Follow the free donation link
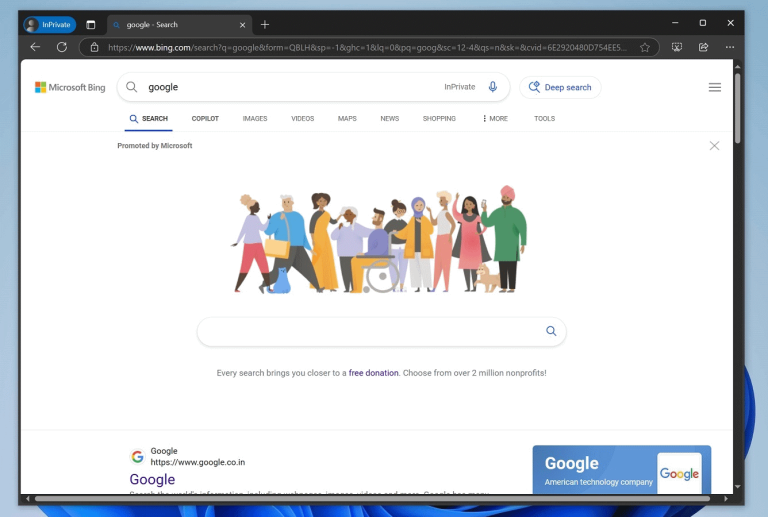The height and width of the screenshot is (517, 768). pyautogui.click(x=373, y=373)
